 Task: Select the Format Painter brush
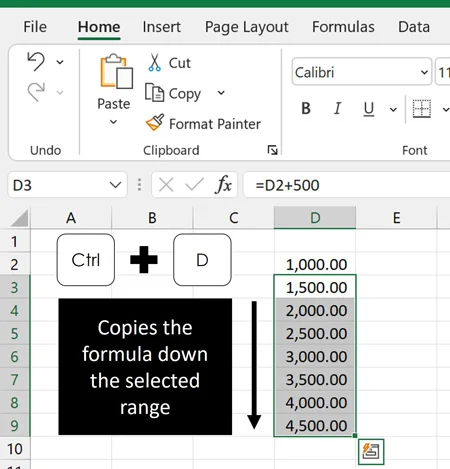point(155,122)
